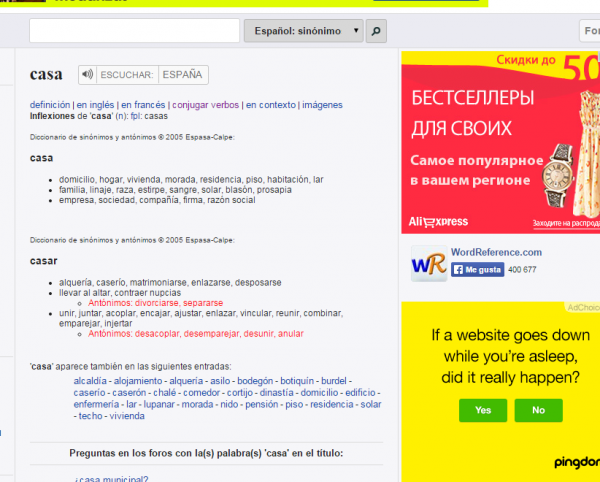Click the Facebook Me gusta button

tap(478, 270)
